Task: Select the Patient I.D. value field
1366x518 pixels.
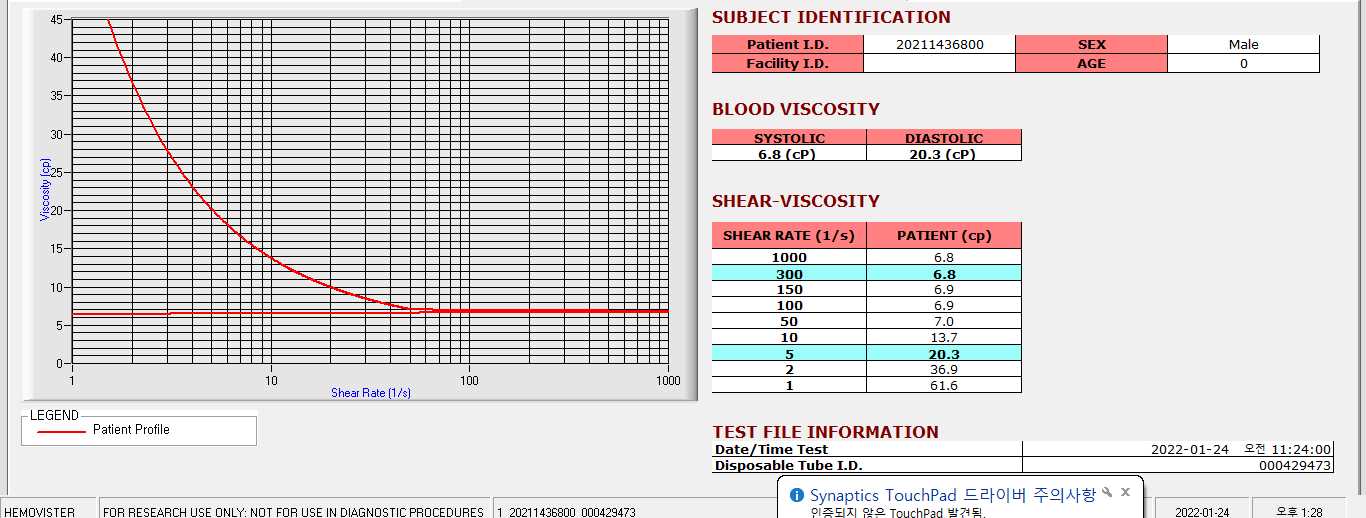Action: click(939, 45)
